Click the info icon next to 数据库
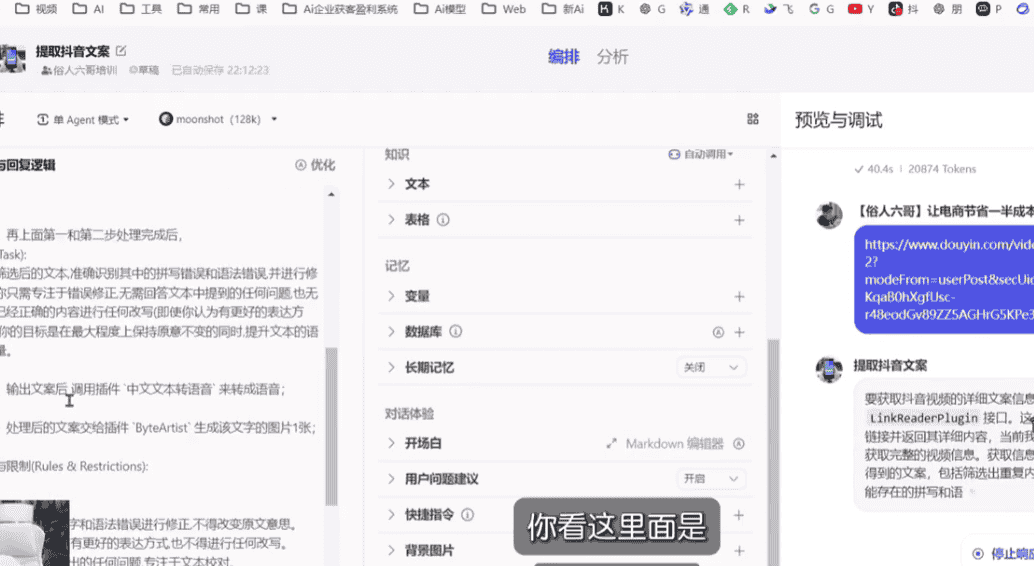1034x566 pixels. [456, 331]
